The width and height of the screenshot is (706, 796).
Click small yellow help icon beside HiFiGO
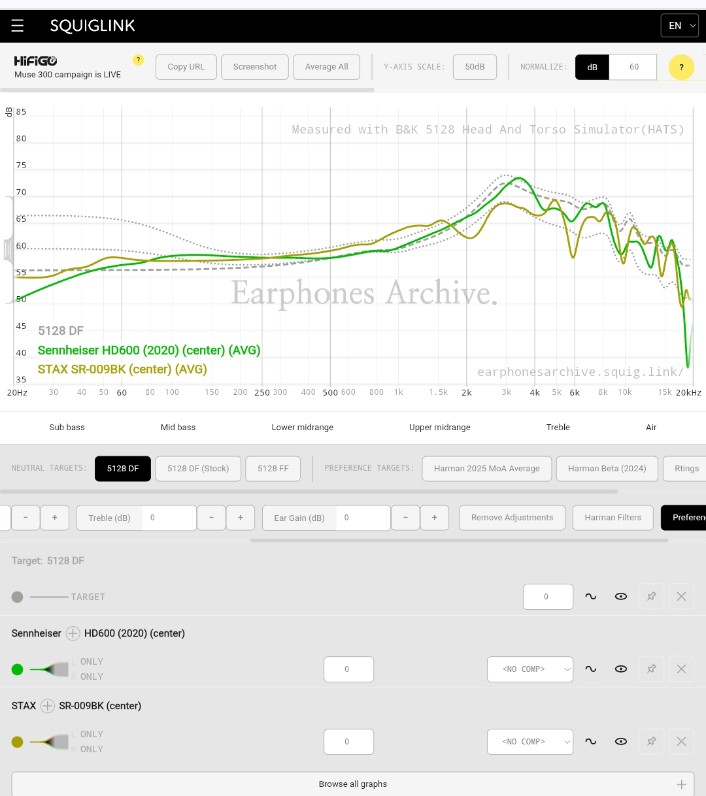(138, 60)
